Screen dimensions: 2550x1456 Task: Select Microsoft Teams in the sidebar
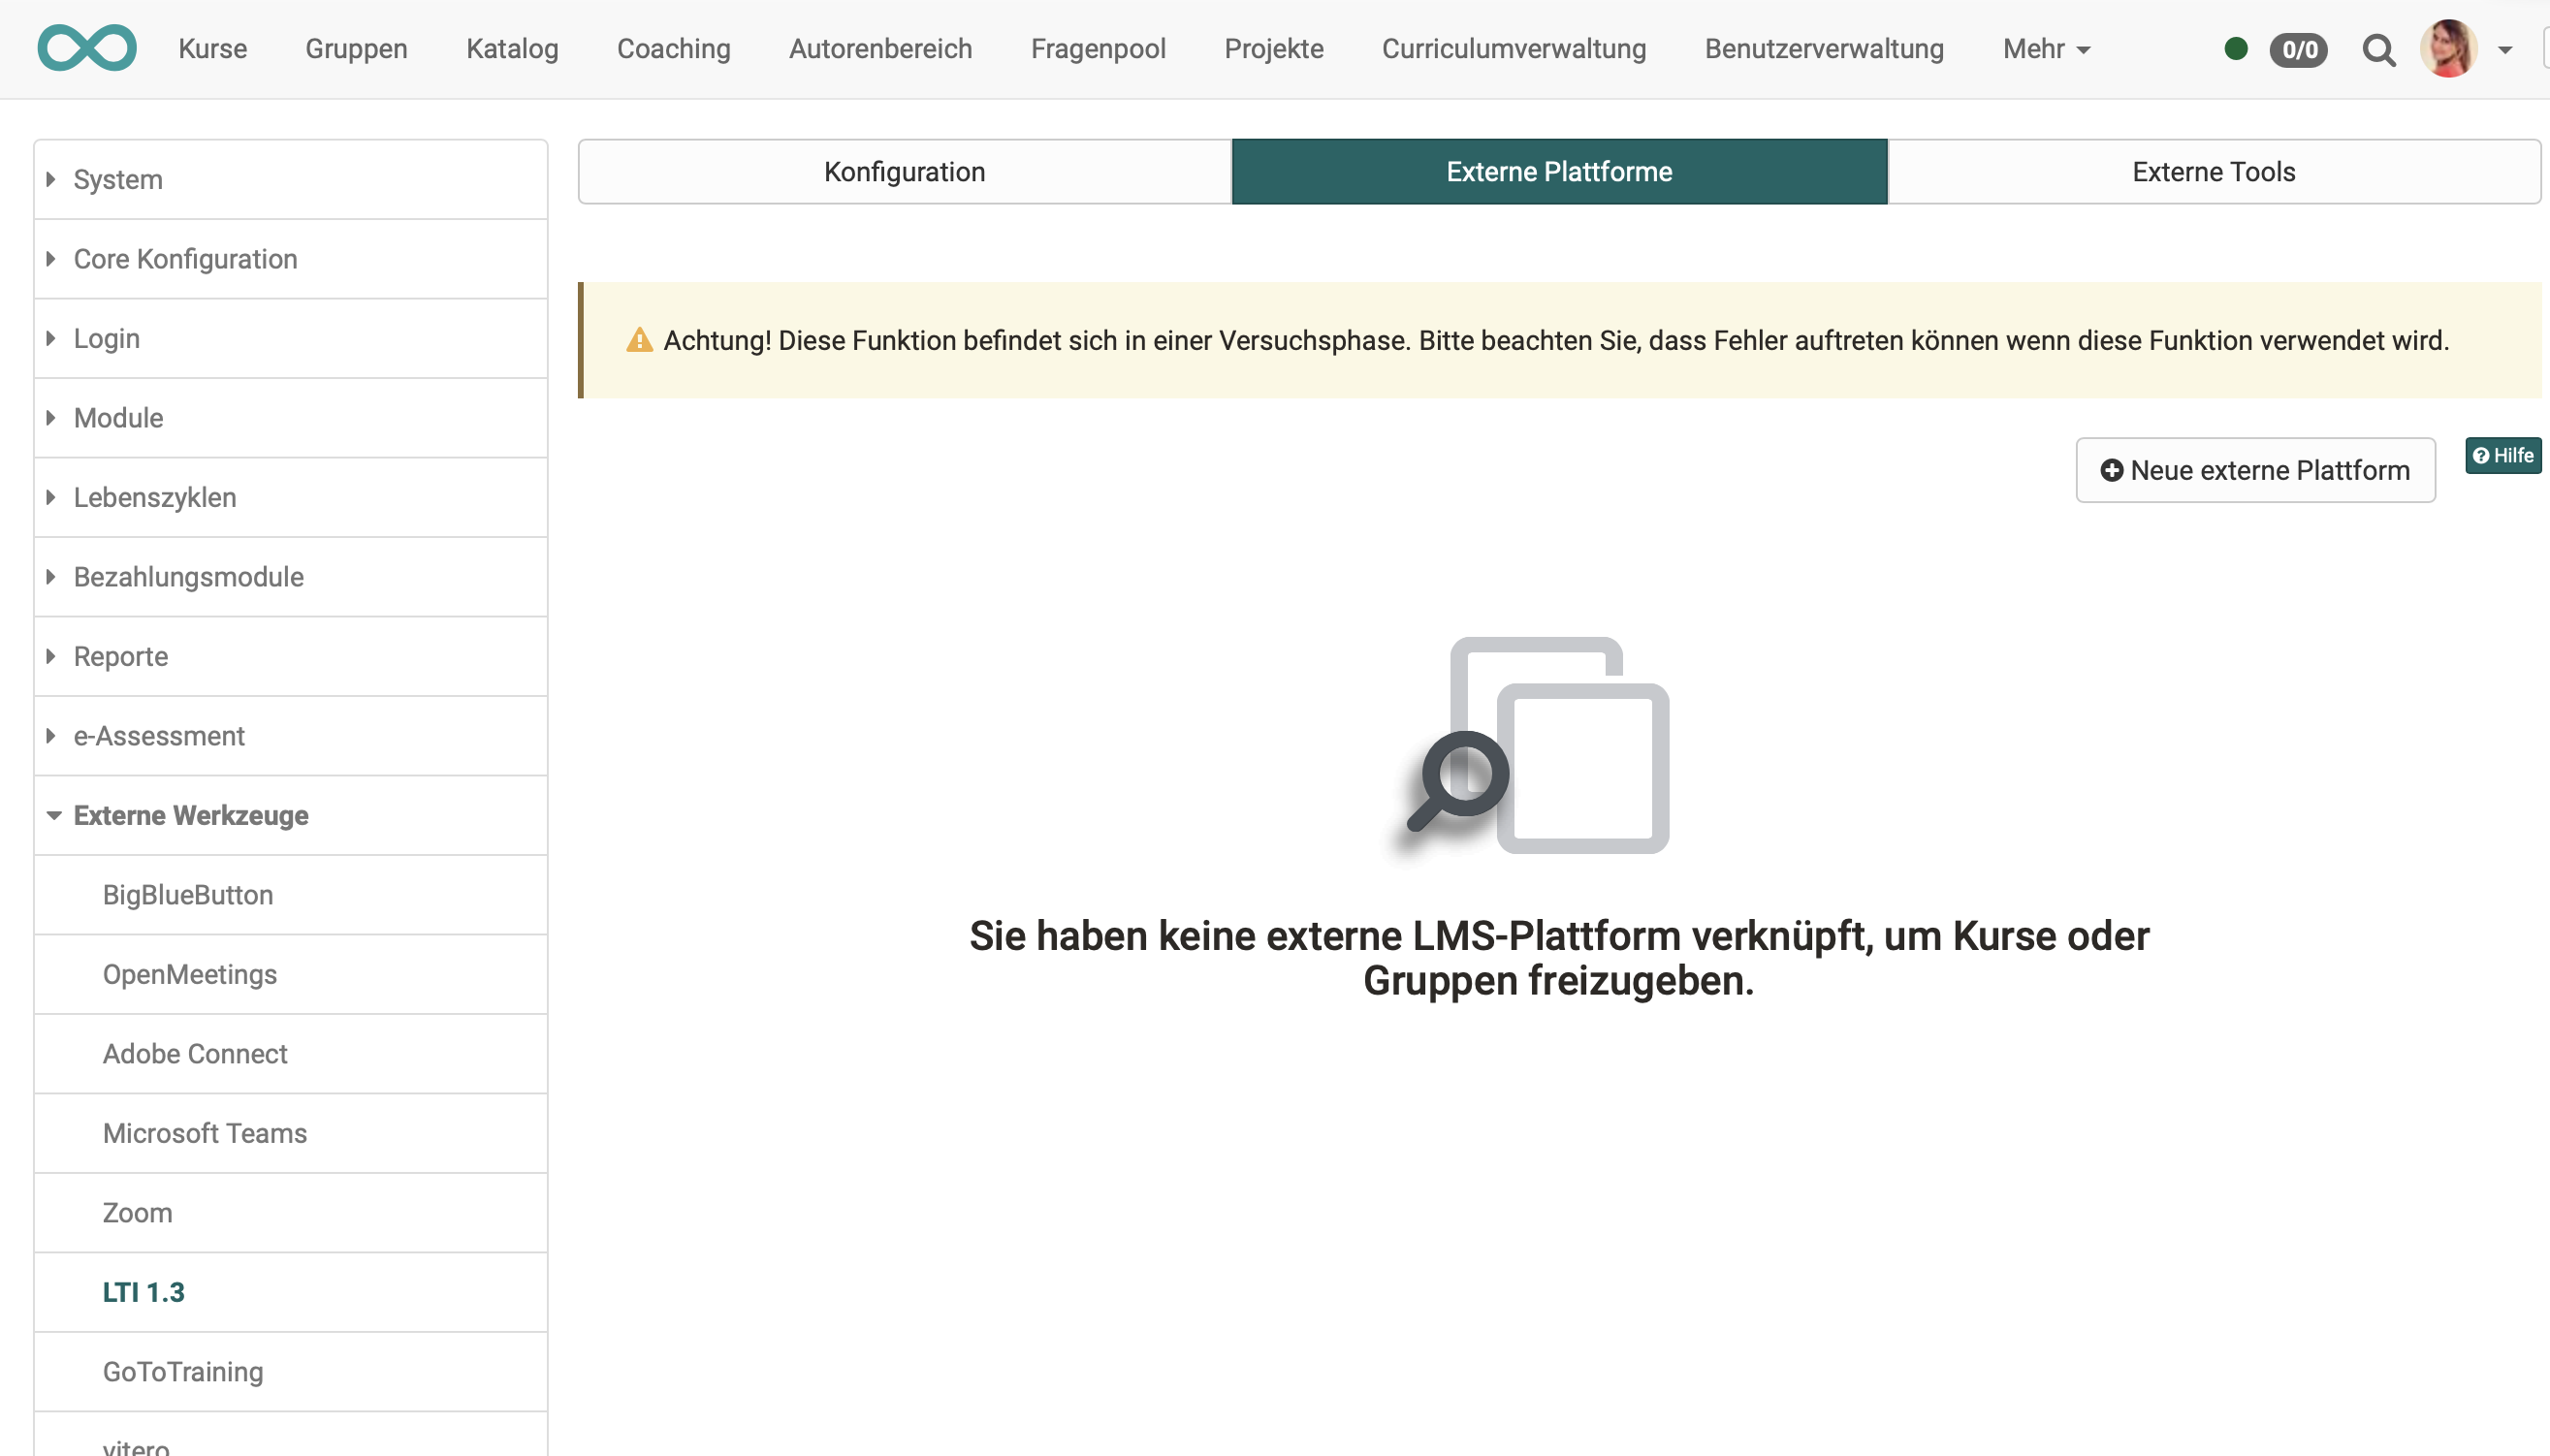coord(204,1133)
